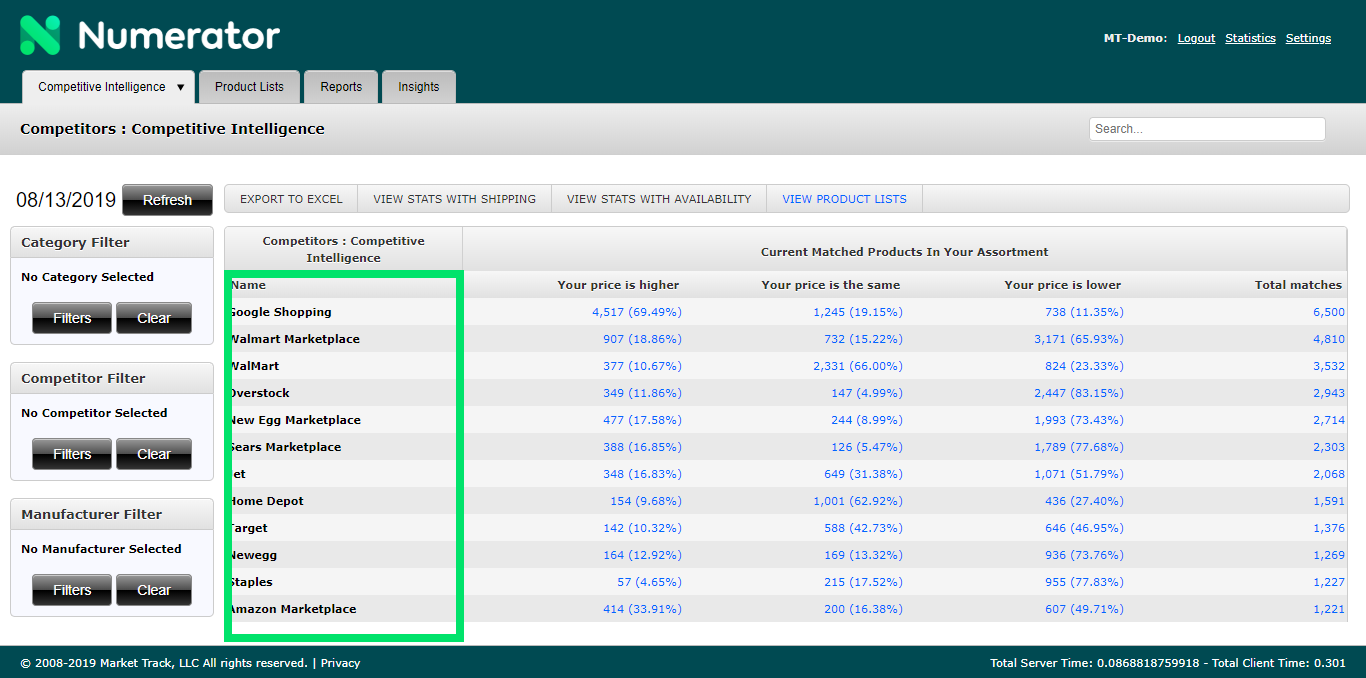Switch to the Insights tab
This screenshot has height=678, width=1366.
coord(418,87)
